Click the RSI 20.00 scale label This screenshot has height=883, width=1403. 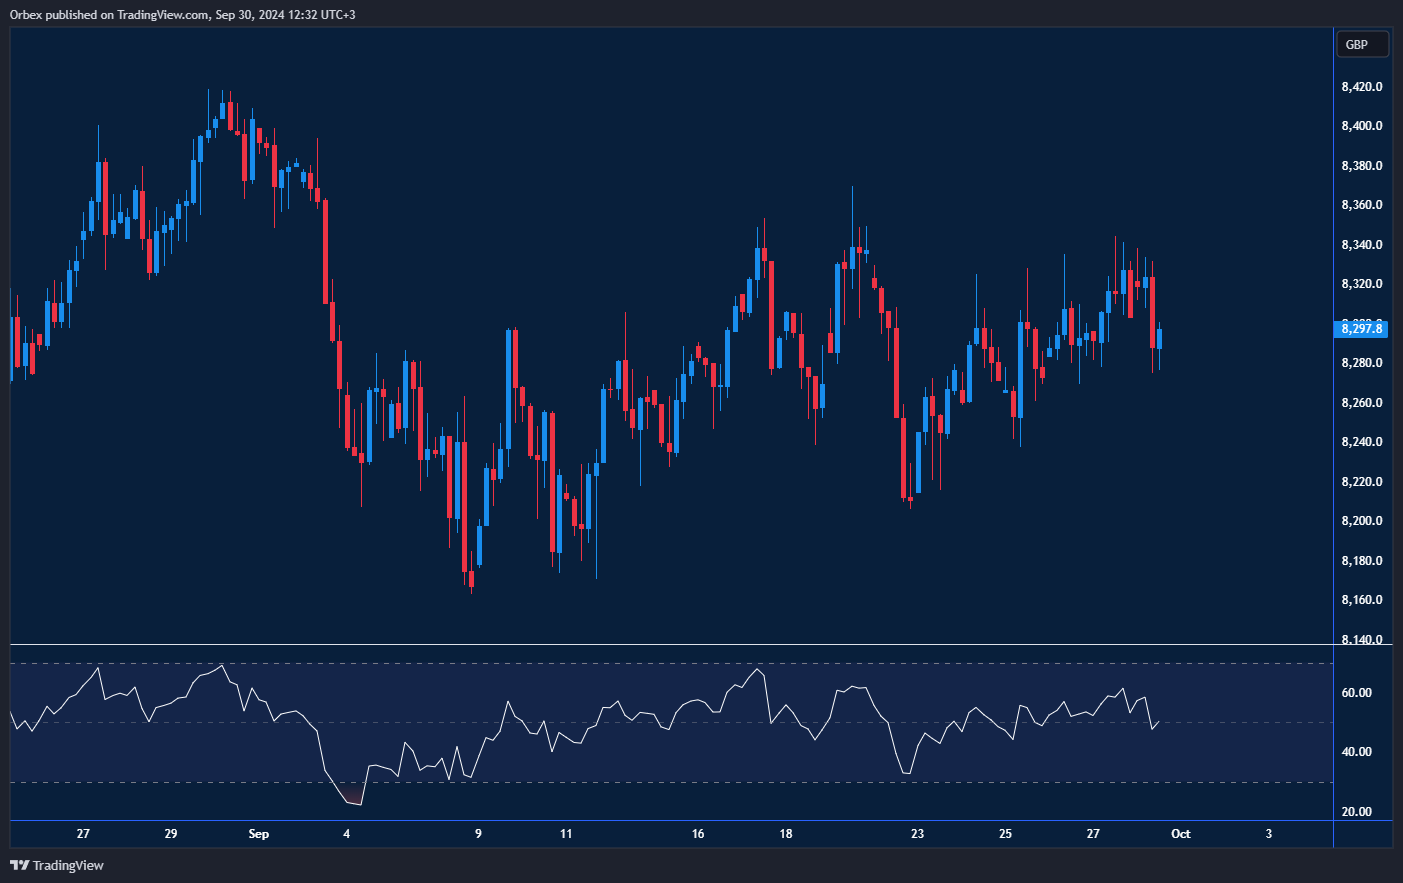(x=1356, y=812)
